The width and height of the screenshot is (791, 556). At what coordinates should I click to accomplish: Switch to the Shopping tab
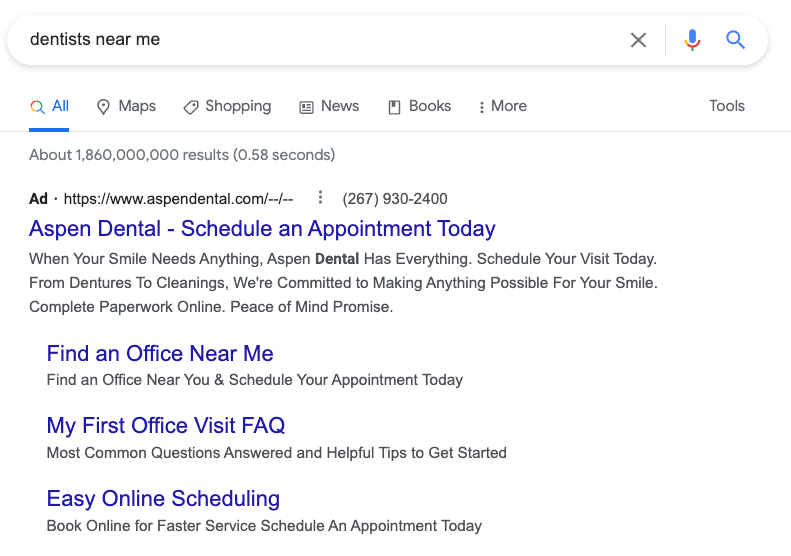point(227,106)
